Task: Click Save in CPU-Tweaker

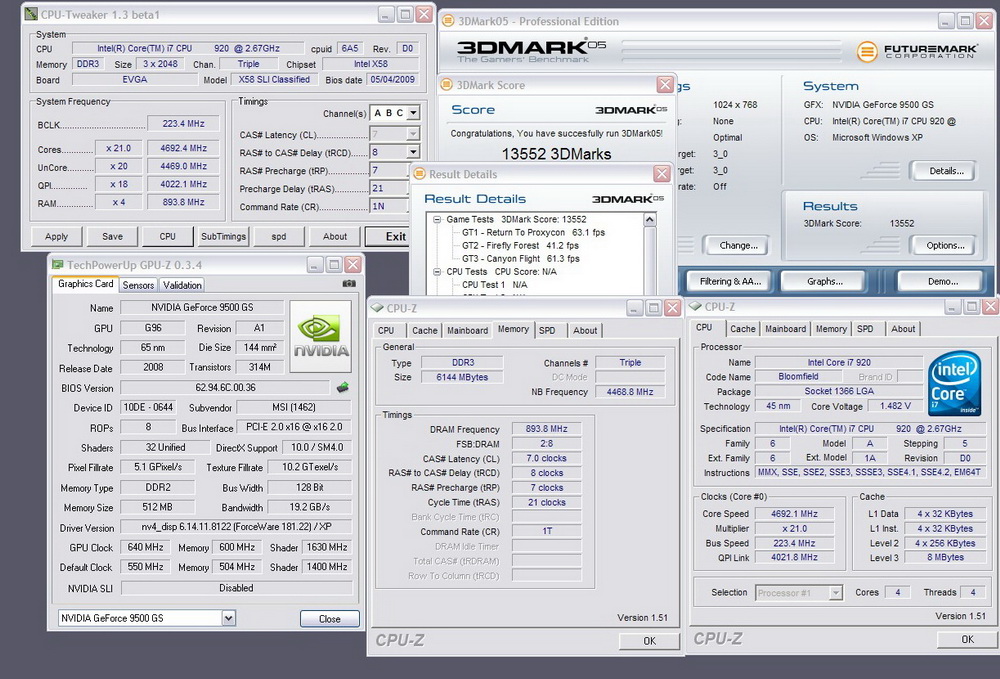Action: (x=112, y=237)
